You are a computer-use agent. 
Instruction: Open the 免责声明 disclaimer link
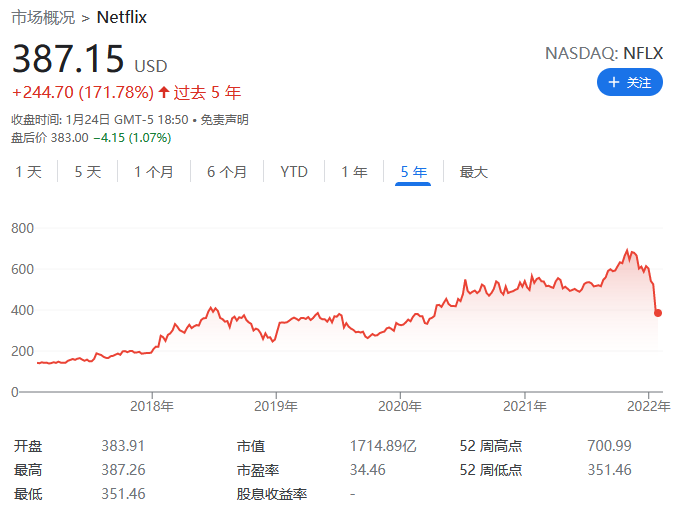click(224, 120)
